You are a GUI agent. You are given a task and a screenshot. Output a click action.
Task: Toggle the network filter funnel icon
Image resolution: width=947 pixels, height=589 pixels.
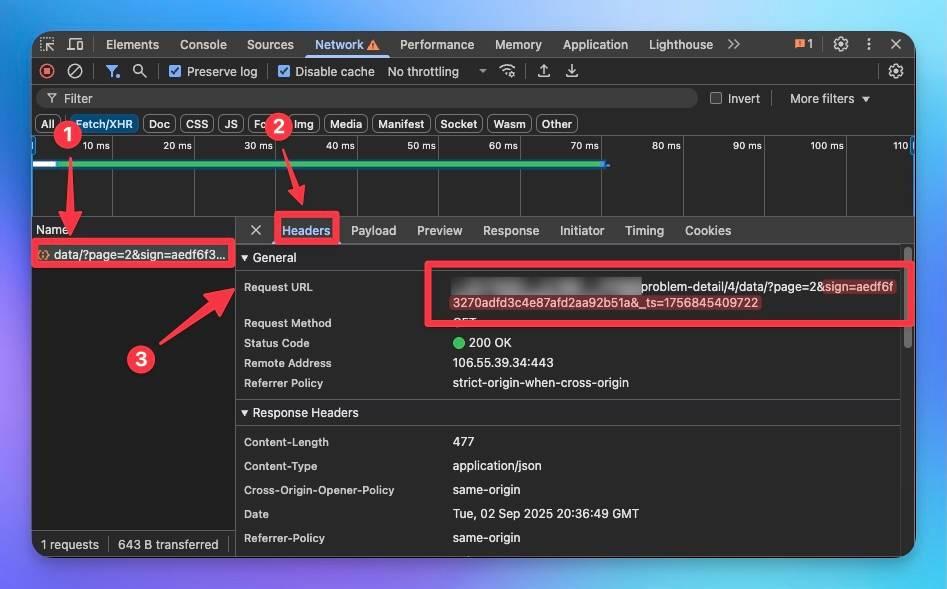(x=112, y=71)
